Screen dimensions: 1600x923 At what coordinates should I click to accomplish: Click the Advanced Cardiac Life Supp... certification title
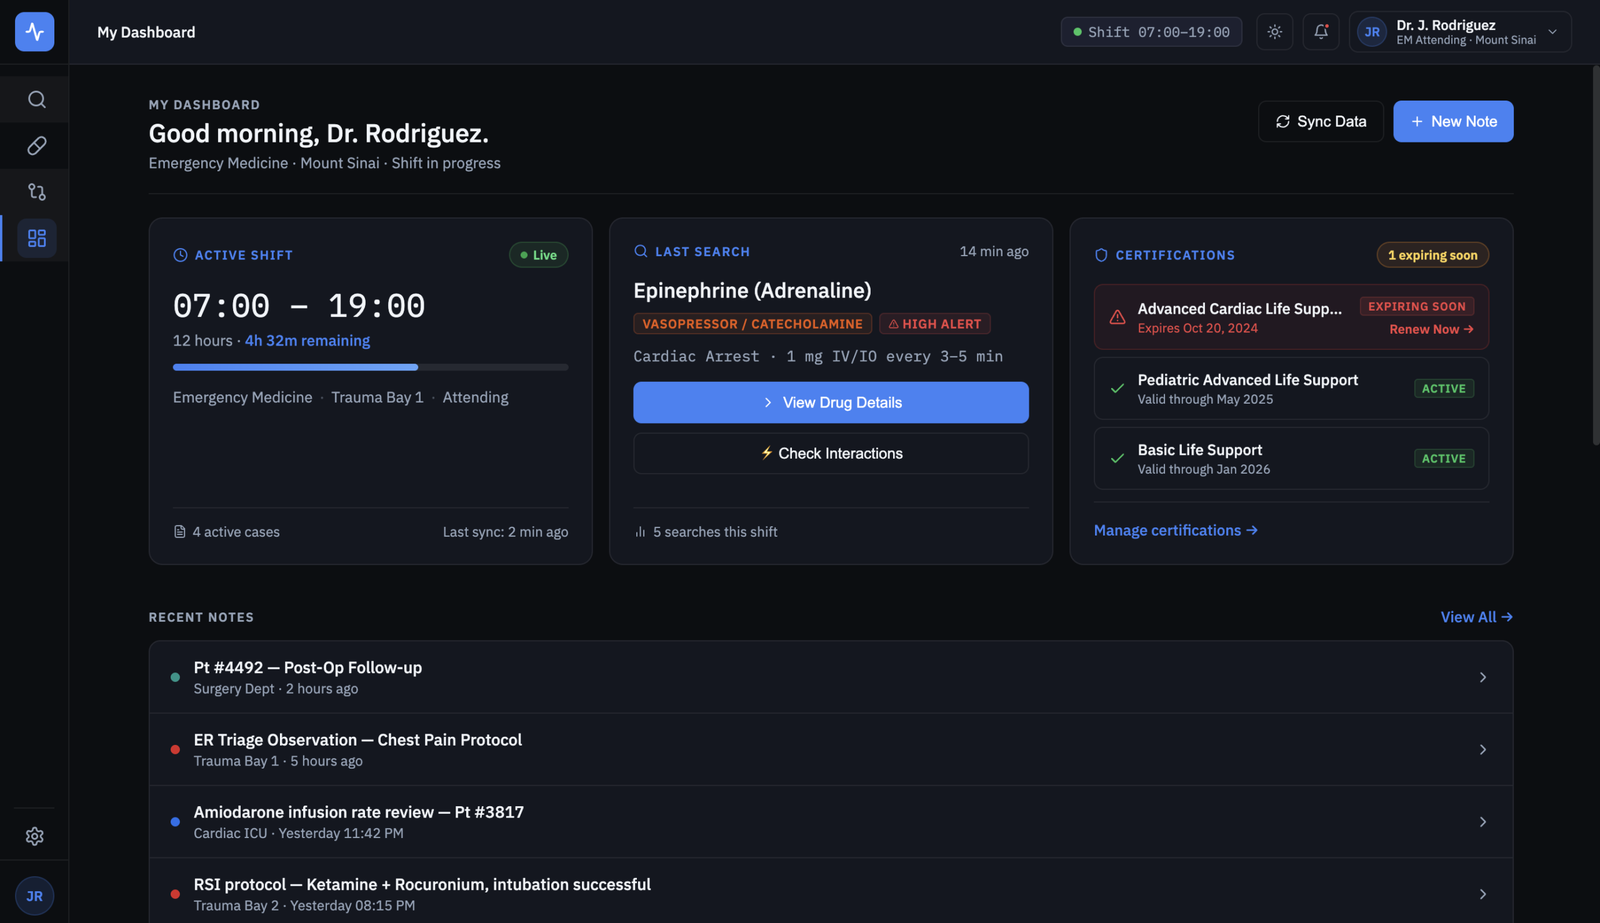pos(1239,309)
